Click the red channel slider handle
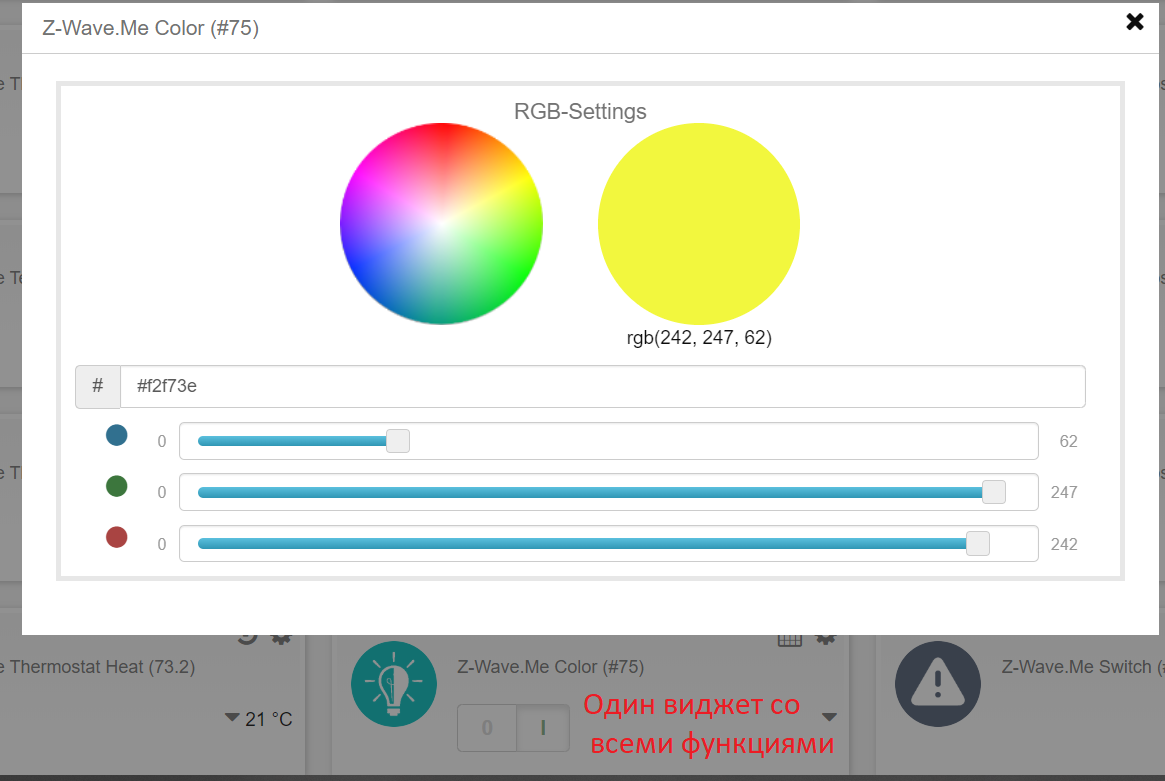1165x781 pixels. (978, 543)
